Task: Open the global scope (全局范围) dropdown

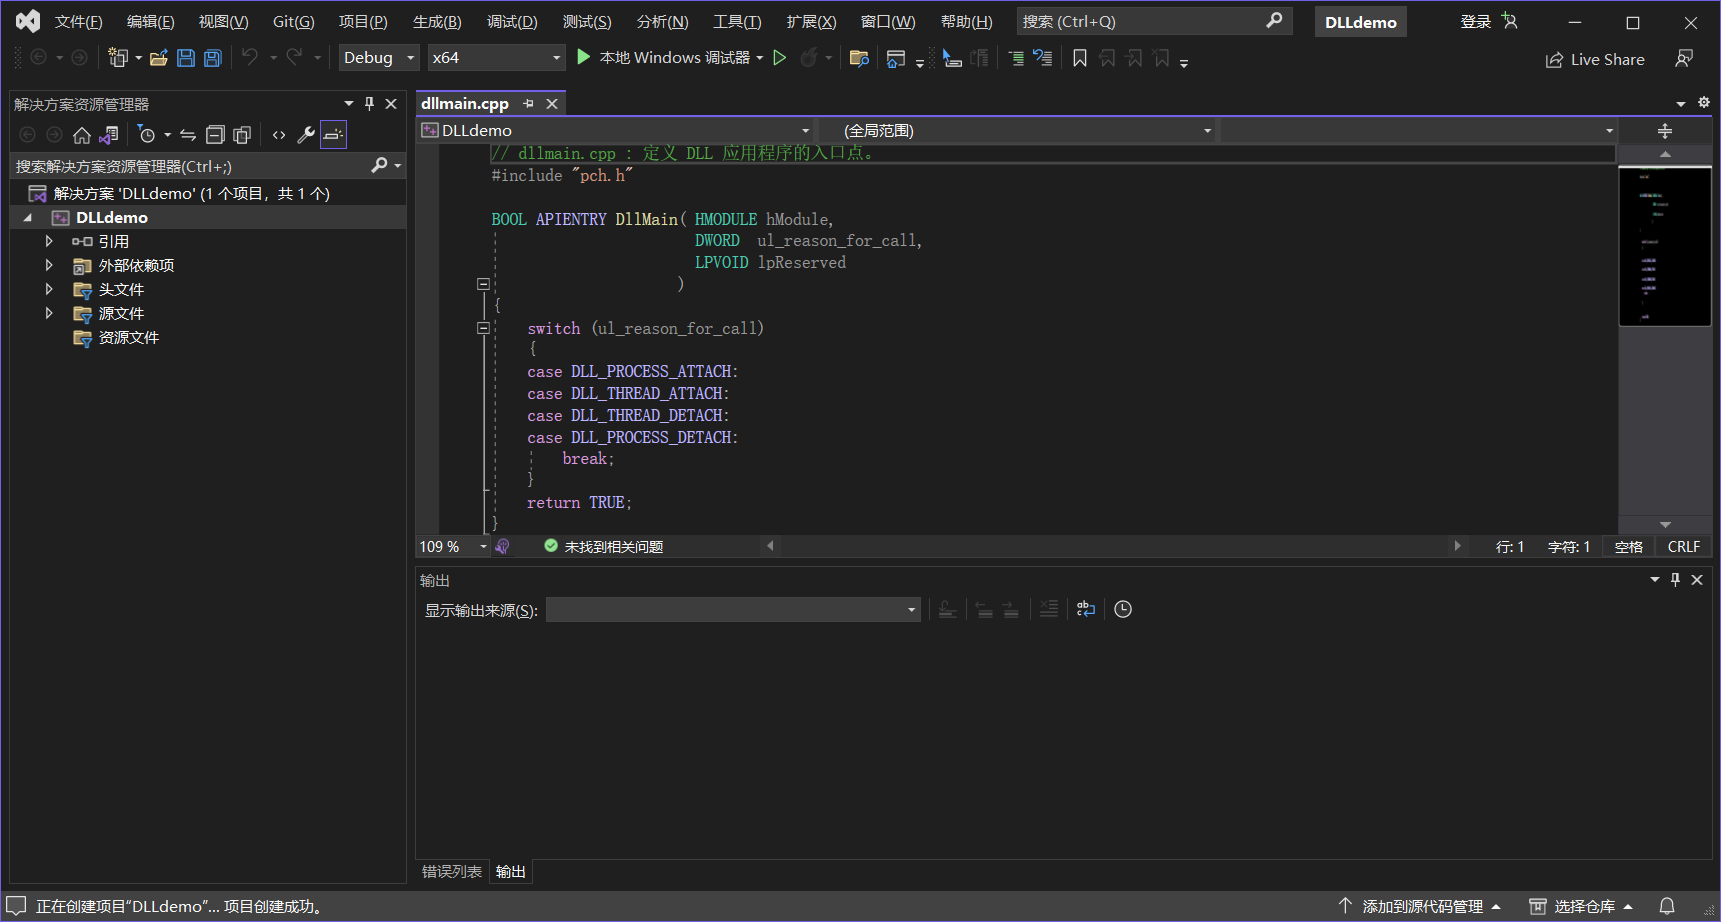Action: point(1018,131)
